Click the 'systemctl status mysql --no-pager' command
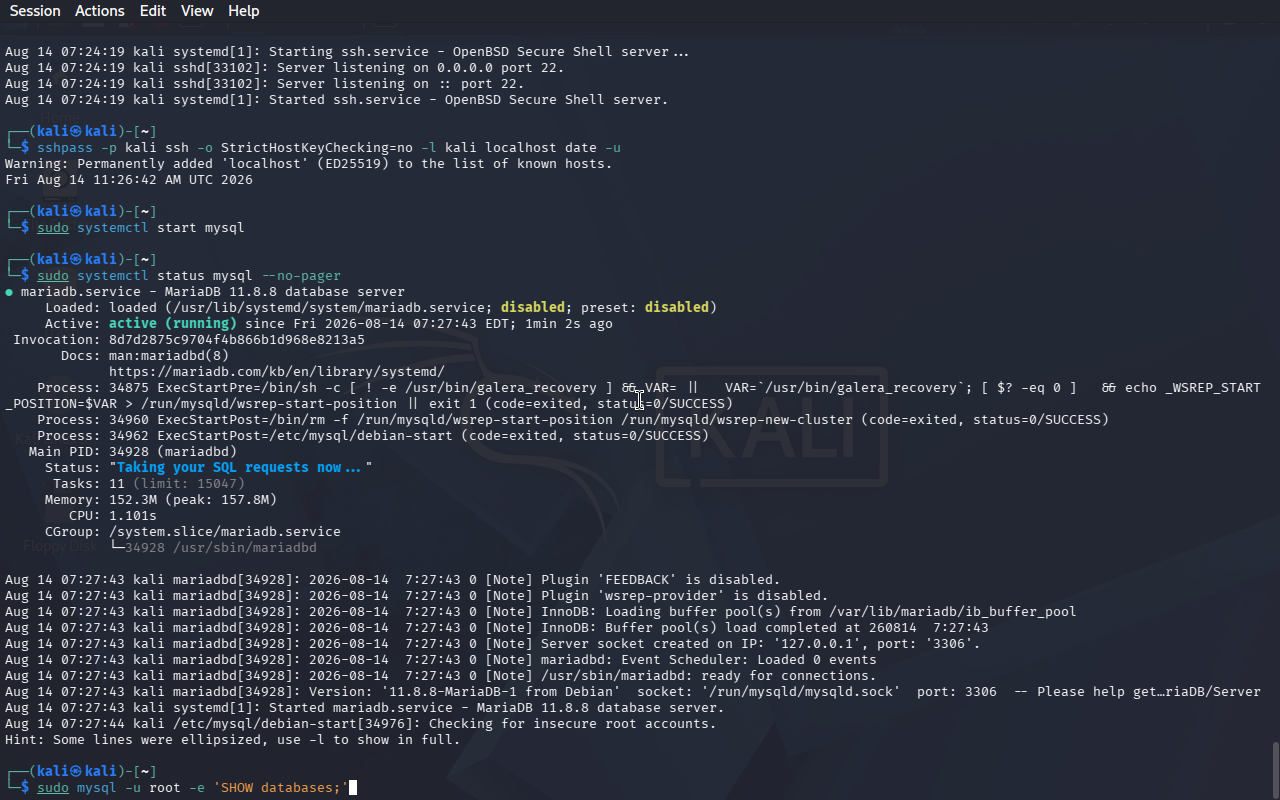 point(189,276)
